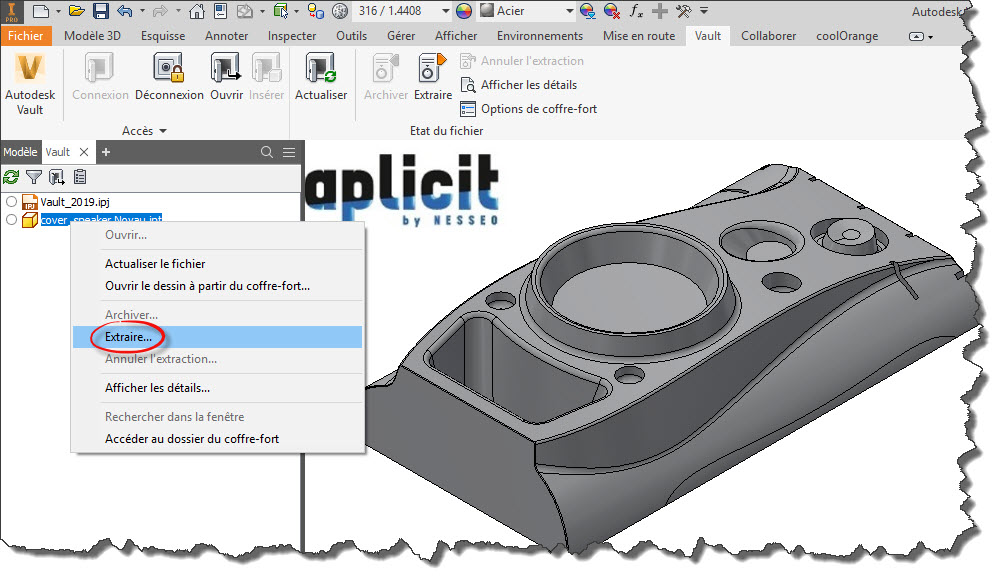1004x582 pixels.
Task: Open the Acier material dropdown
Action: pyautogui.click(x=569, y=12)
